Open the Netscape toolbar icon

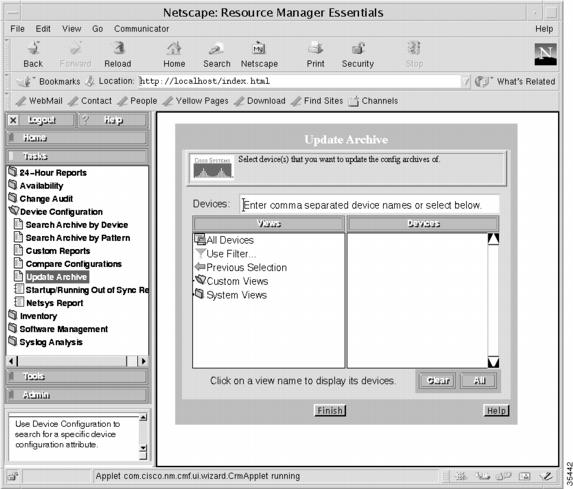[x=259, y=54]
